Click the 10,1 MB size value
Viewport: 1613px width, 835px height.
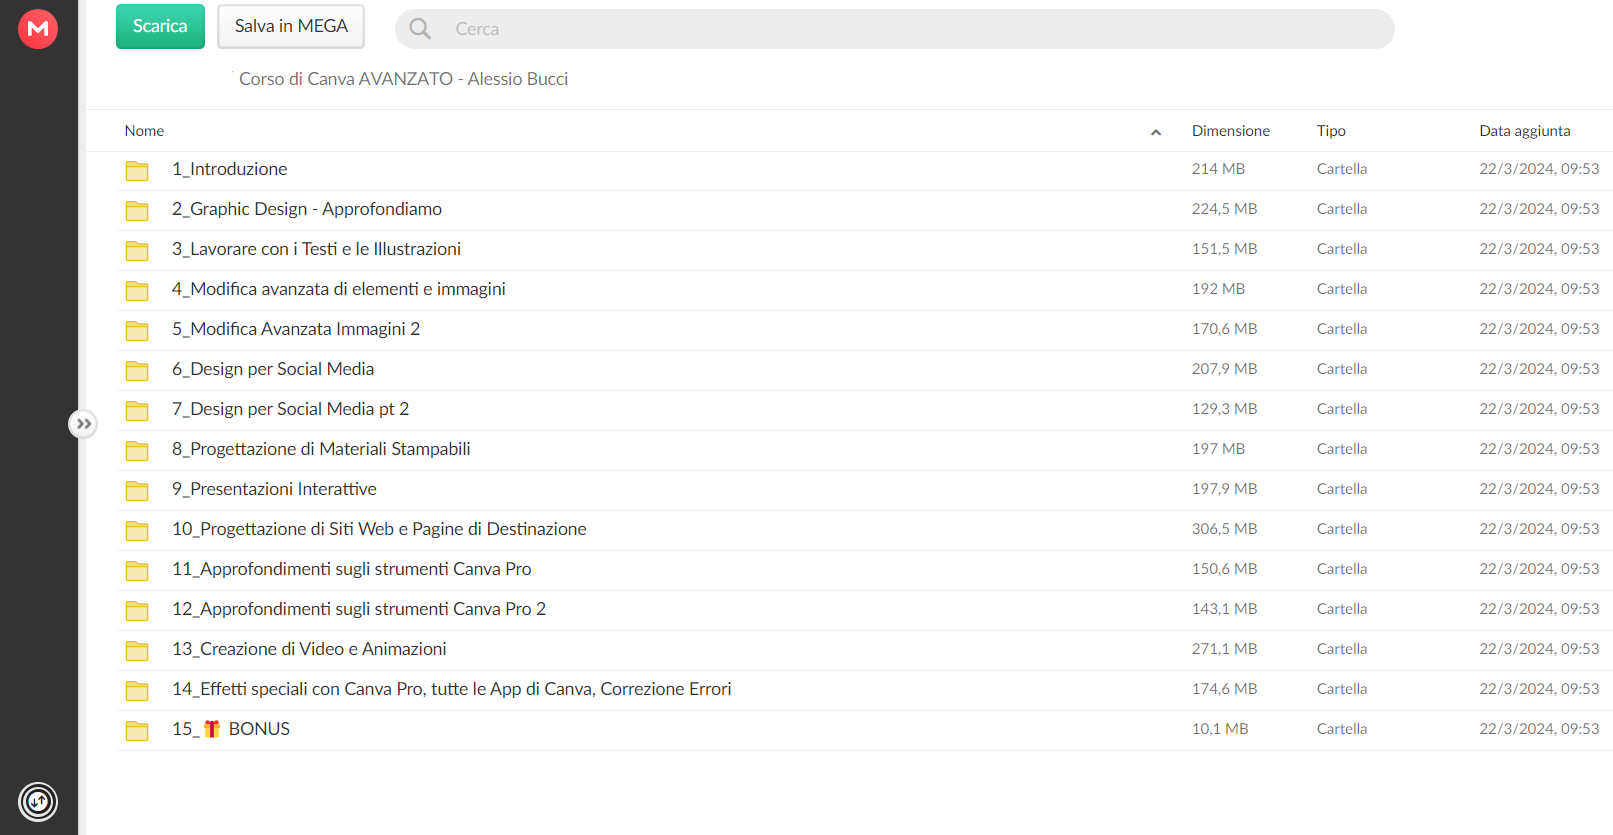click(1220, 729)
